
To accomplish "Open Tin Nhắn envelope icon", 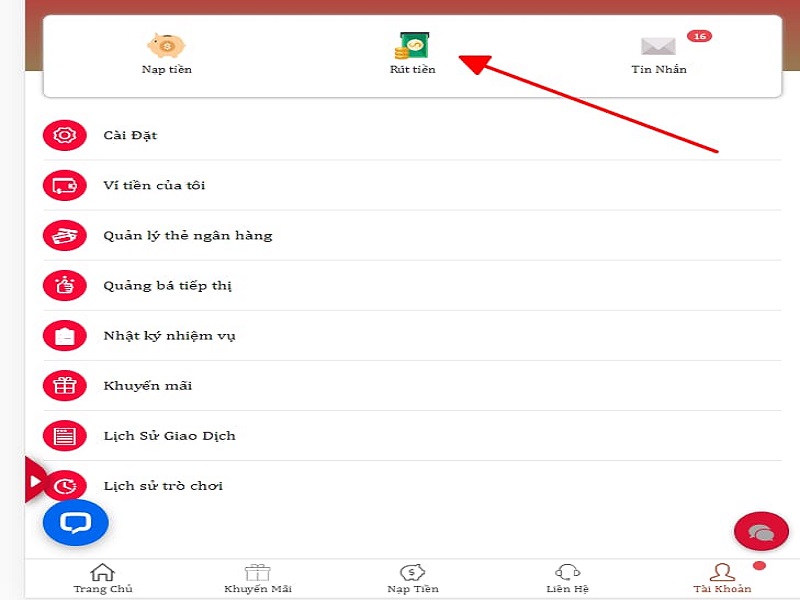I will (658, 47).
